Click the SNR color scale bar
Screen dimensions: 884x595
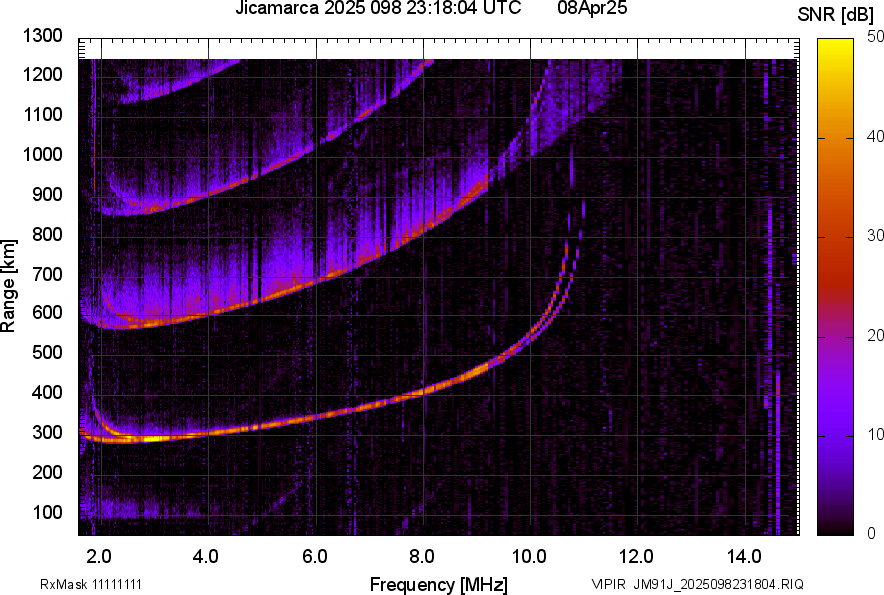coord(835,287)
